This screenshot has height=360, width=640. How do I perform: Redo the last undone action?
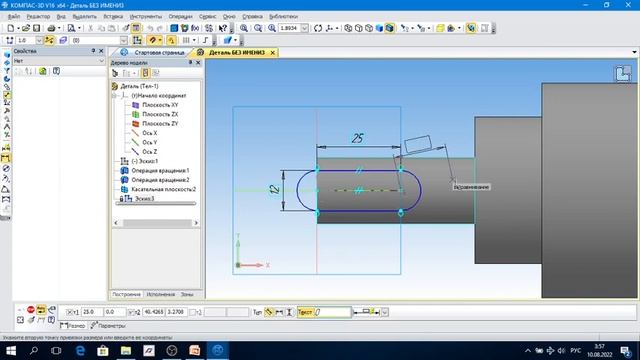(x=160, y=28)
